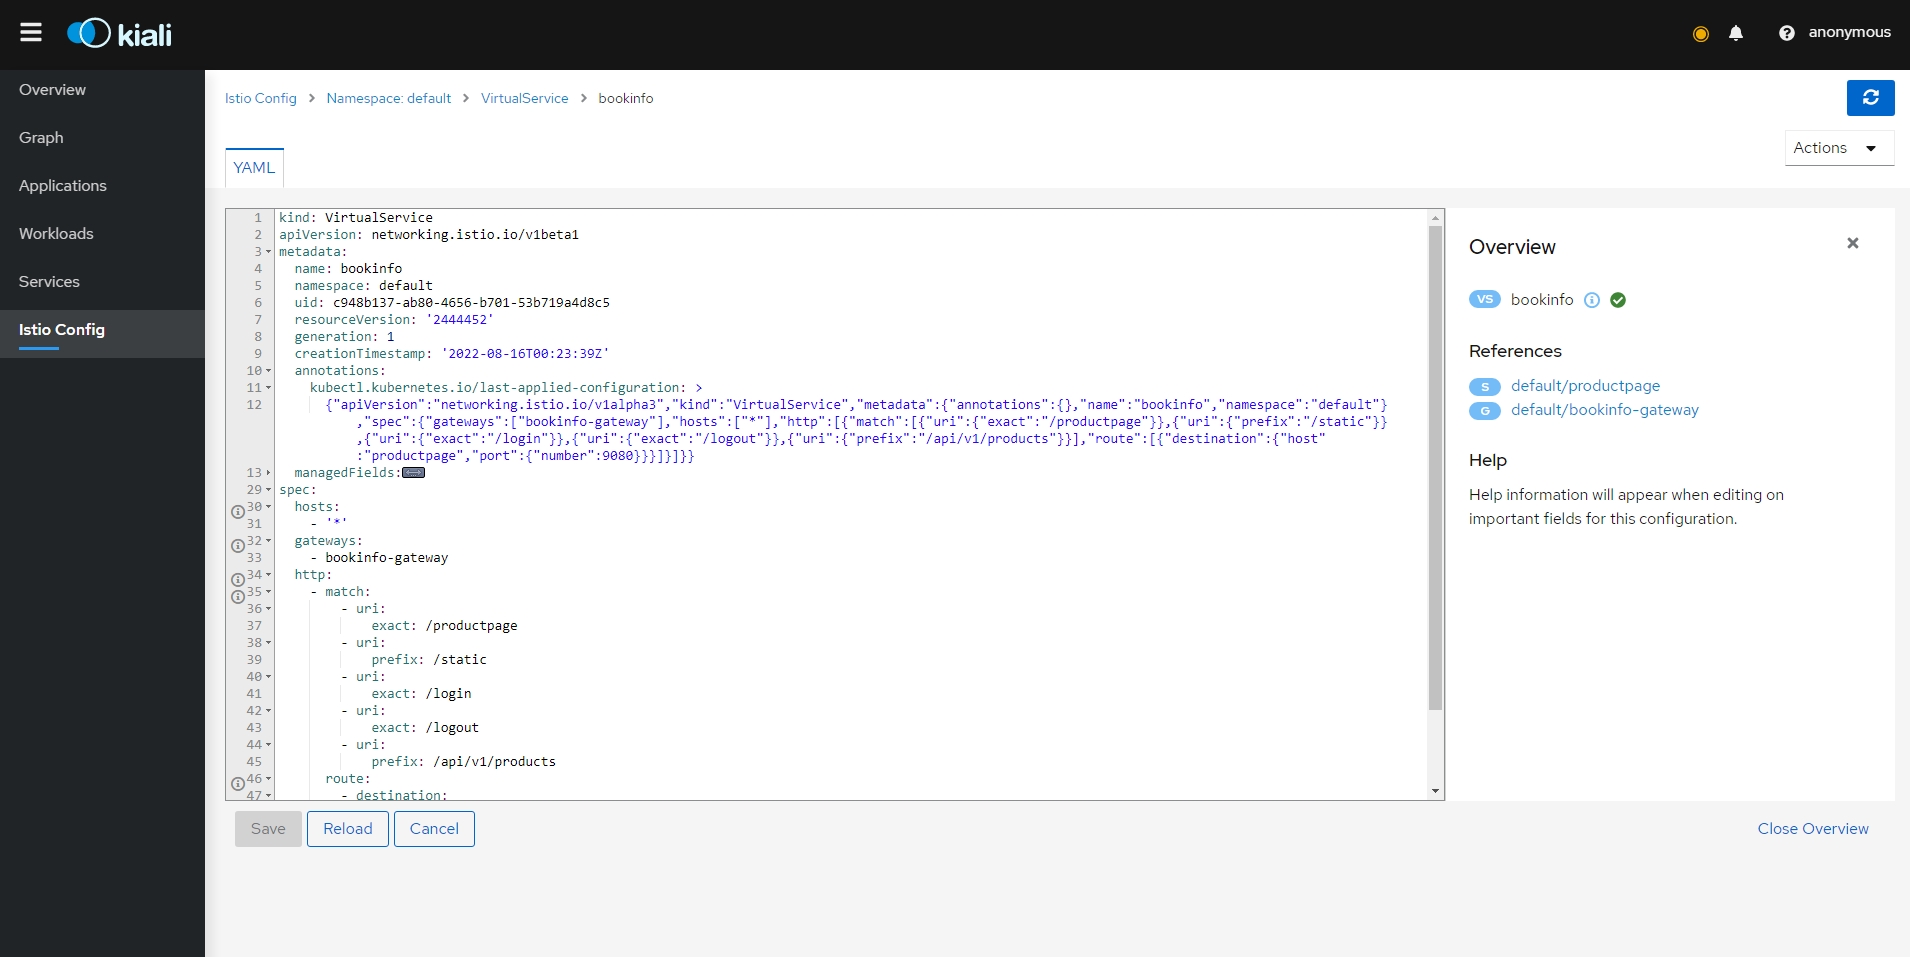The image size is (1910, 957).
Task: Click the info marker on line 30
Action: tap(238, 511)
